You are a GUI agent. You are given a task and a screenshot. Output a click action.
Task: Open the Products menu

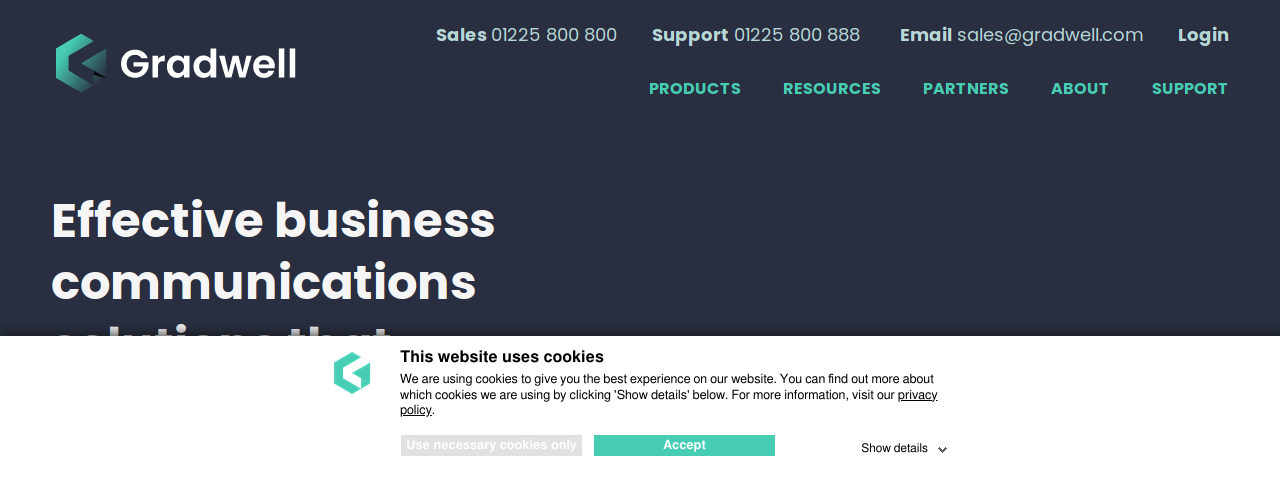[695, 88]
